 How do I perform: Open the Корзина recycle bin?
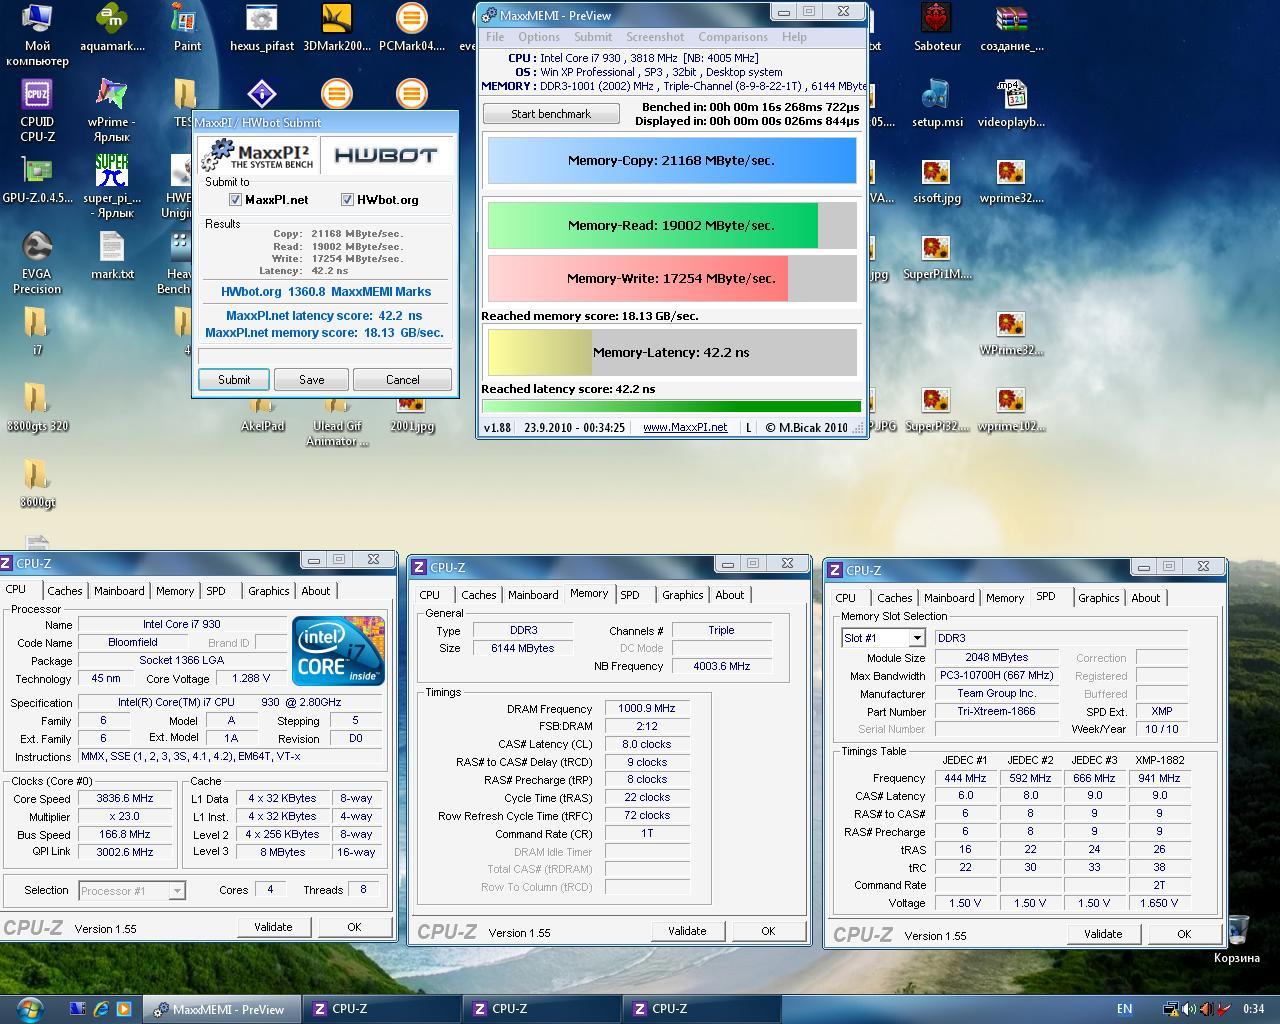coord(1237,940)
